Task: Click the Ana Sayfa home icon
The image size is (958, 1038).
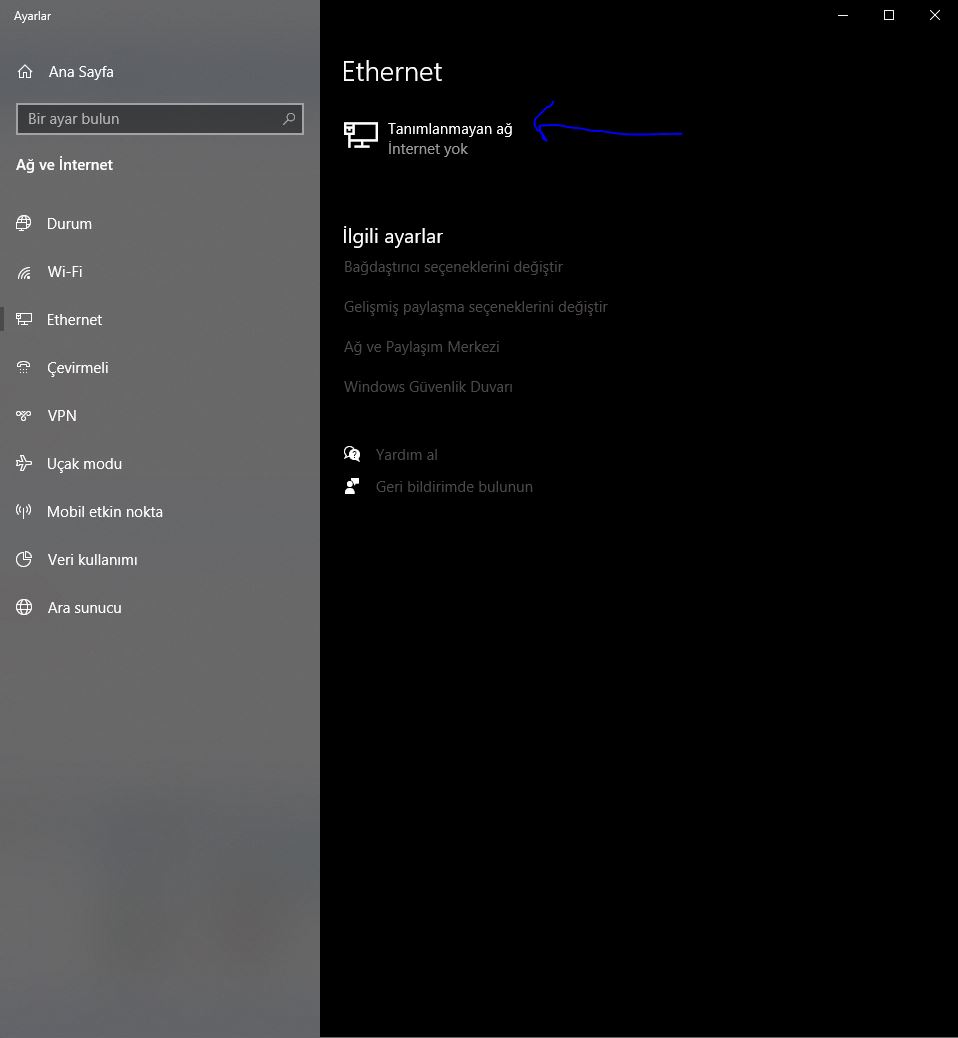Action: [x=24, y=71]
